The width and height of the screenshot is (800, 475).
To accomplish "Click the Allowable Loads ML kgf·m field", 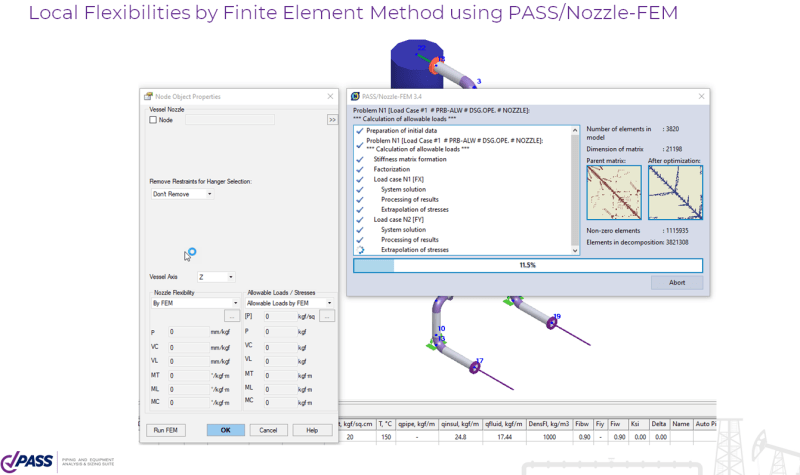I will pos(280,389).
